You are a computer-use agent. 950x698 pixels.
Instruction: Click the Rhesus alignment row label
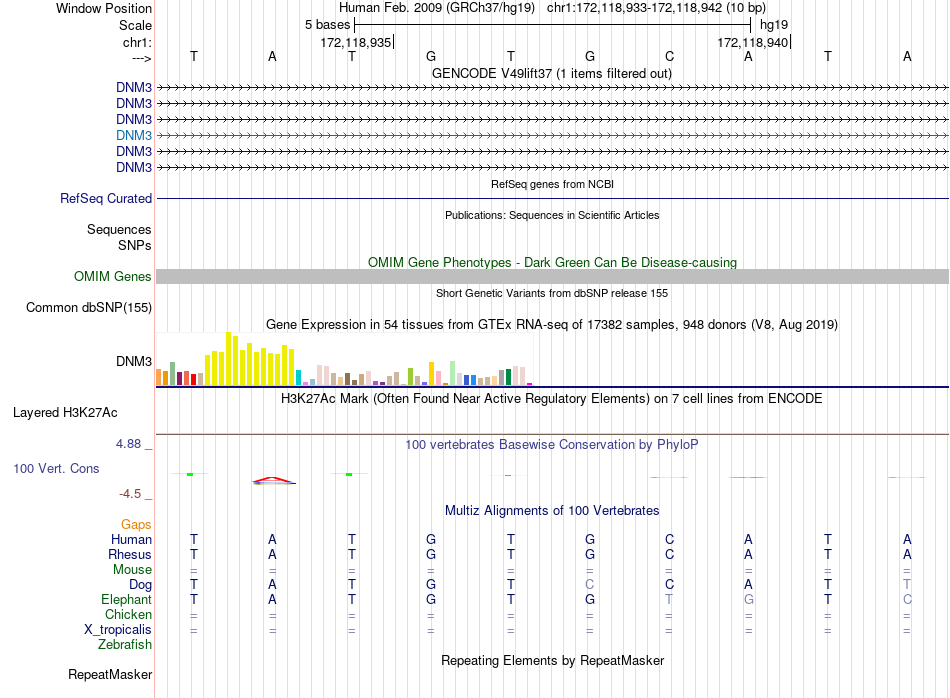pyautogui.click(x=130, y=554)
